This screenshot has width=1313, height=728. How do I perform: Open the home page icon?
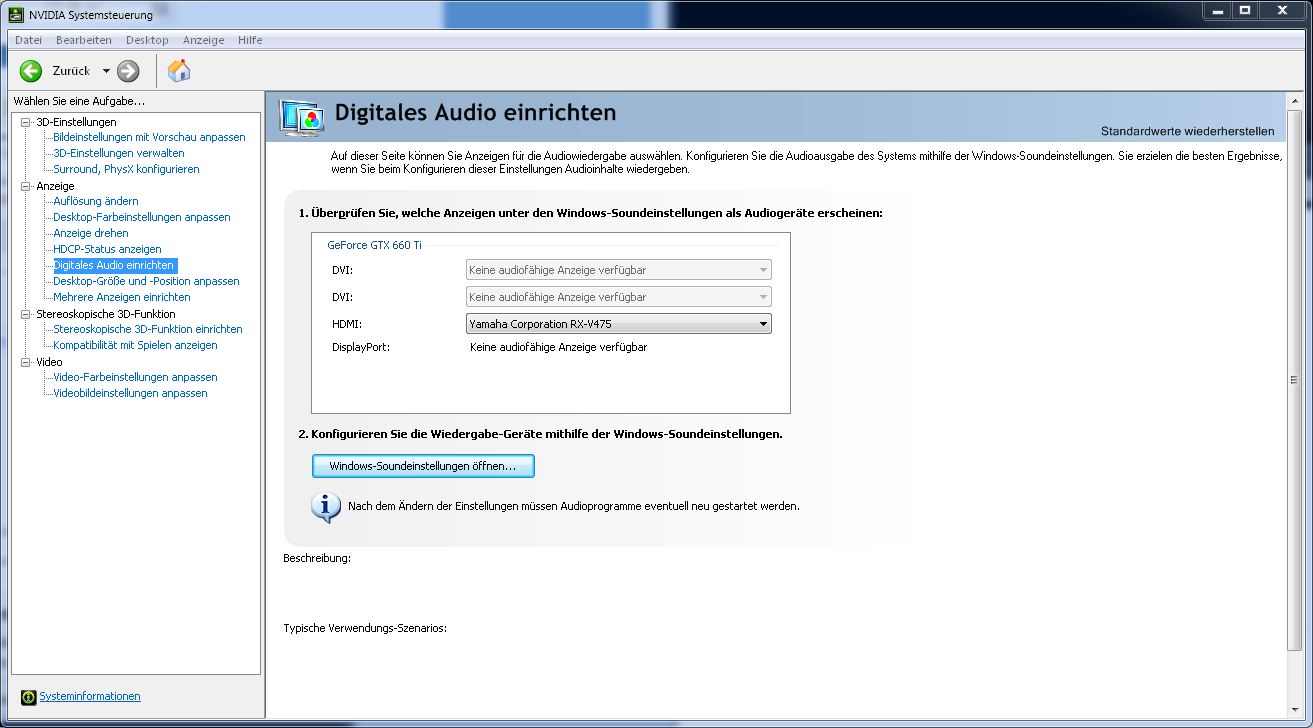point(179,70)
